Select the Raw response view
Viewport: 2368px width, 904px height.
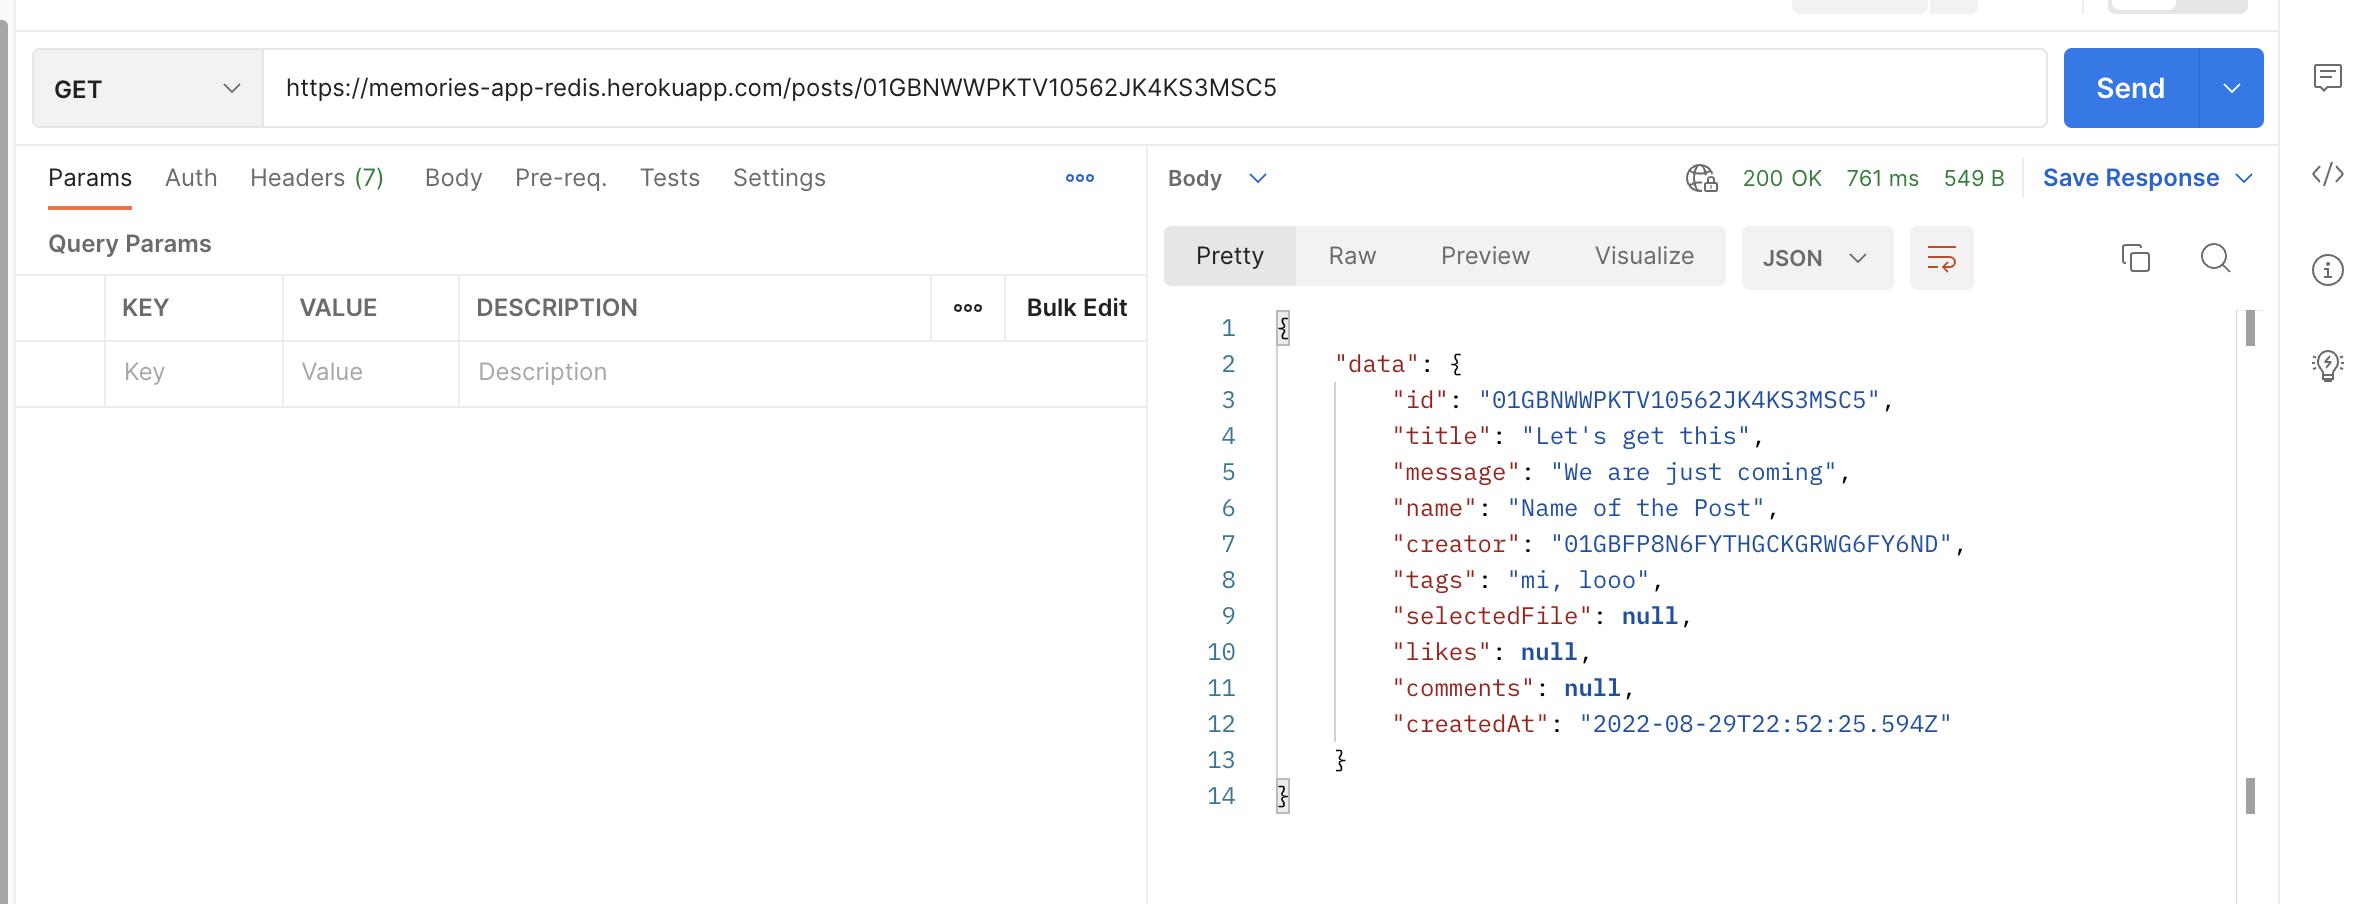pyautogui.click(x=1352, y=256)
